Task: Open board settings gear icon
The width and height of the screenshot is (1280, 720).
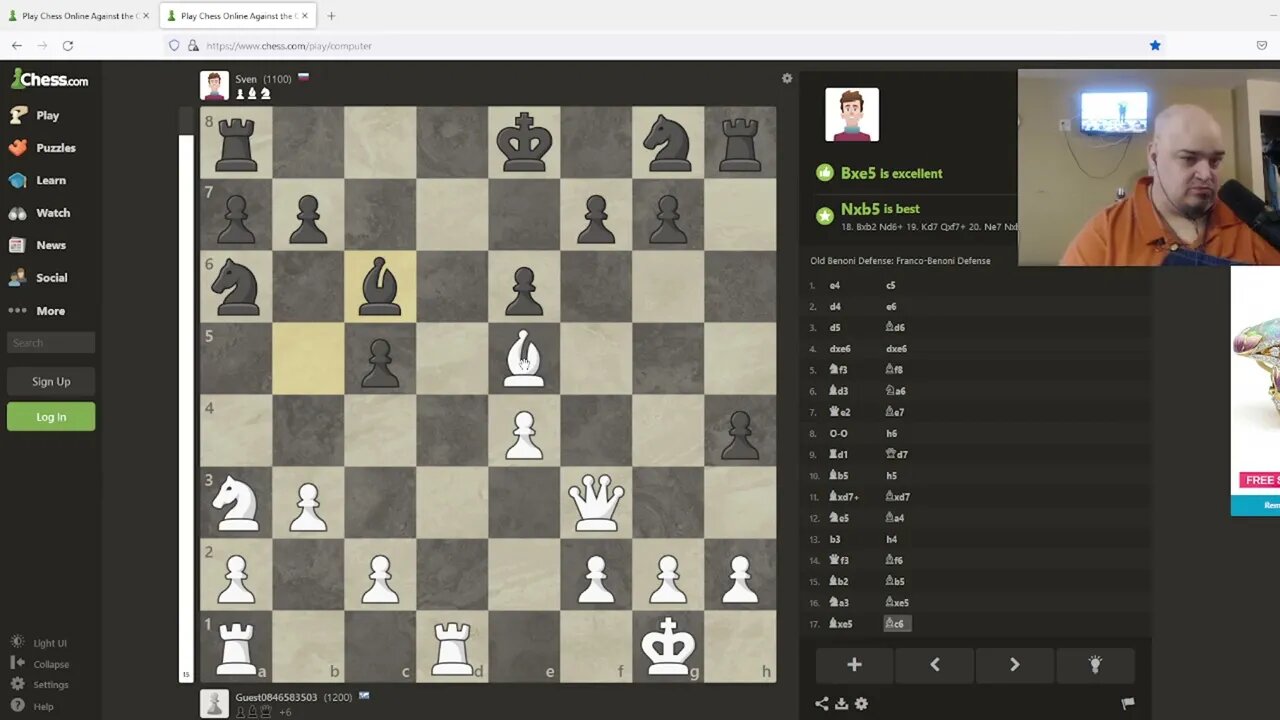Action: tap(787, 78)
